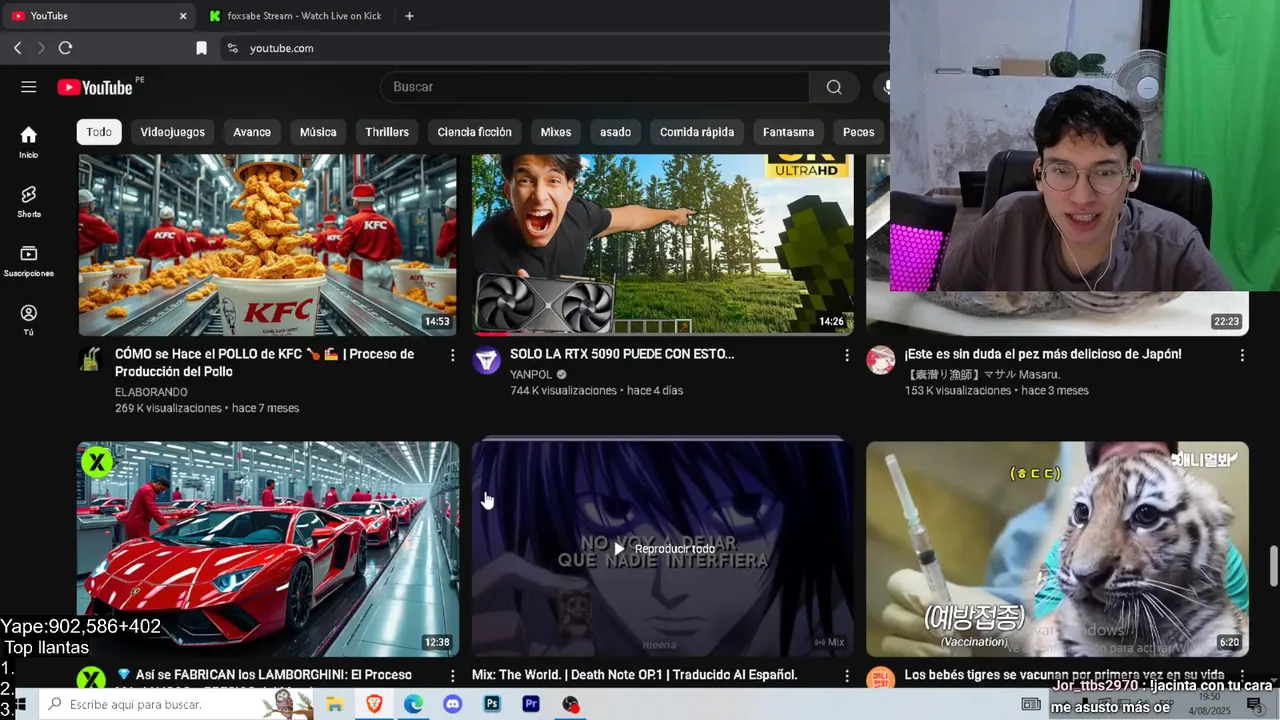Open Shorts from the sidebar
The width and height of the screenshot is (1280, 720).
pos(28,201)
